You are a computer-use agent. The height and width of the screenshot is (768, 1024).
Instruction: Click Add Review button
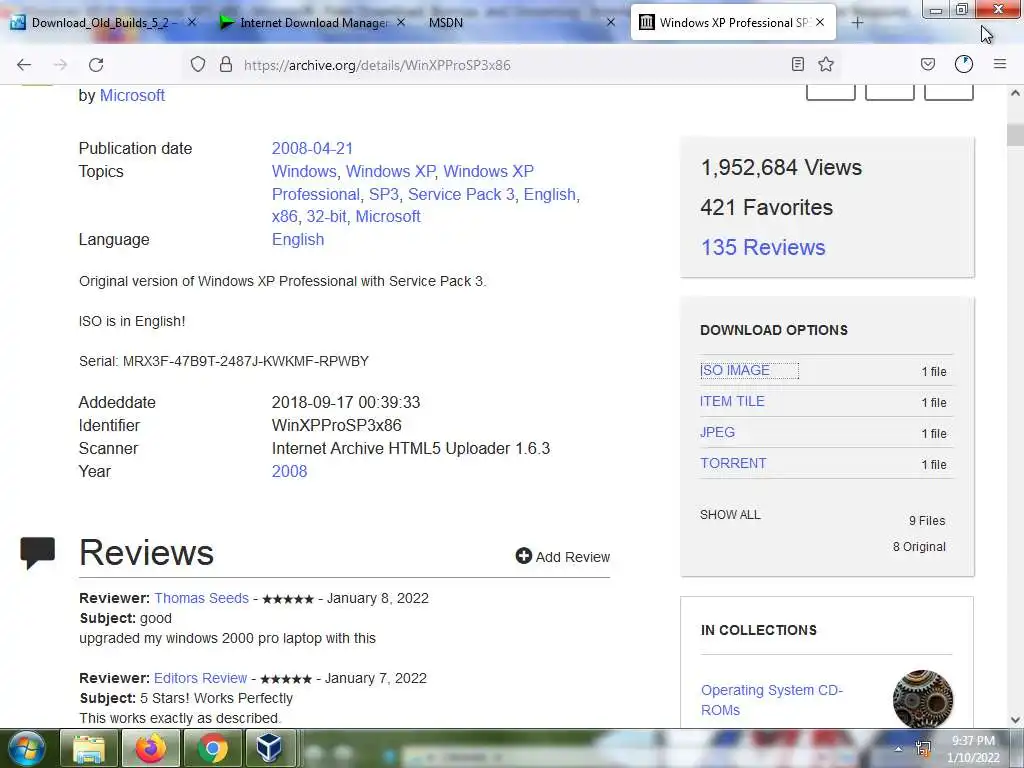pyautogui.click(x=563, y=556)
